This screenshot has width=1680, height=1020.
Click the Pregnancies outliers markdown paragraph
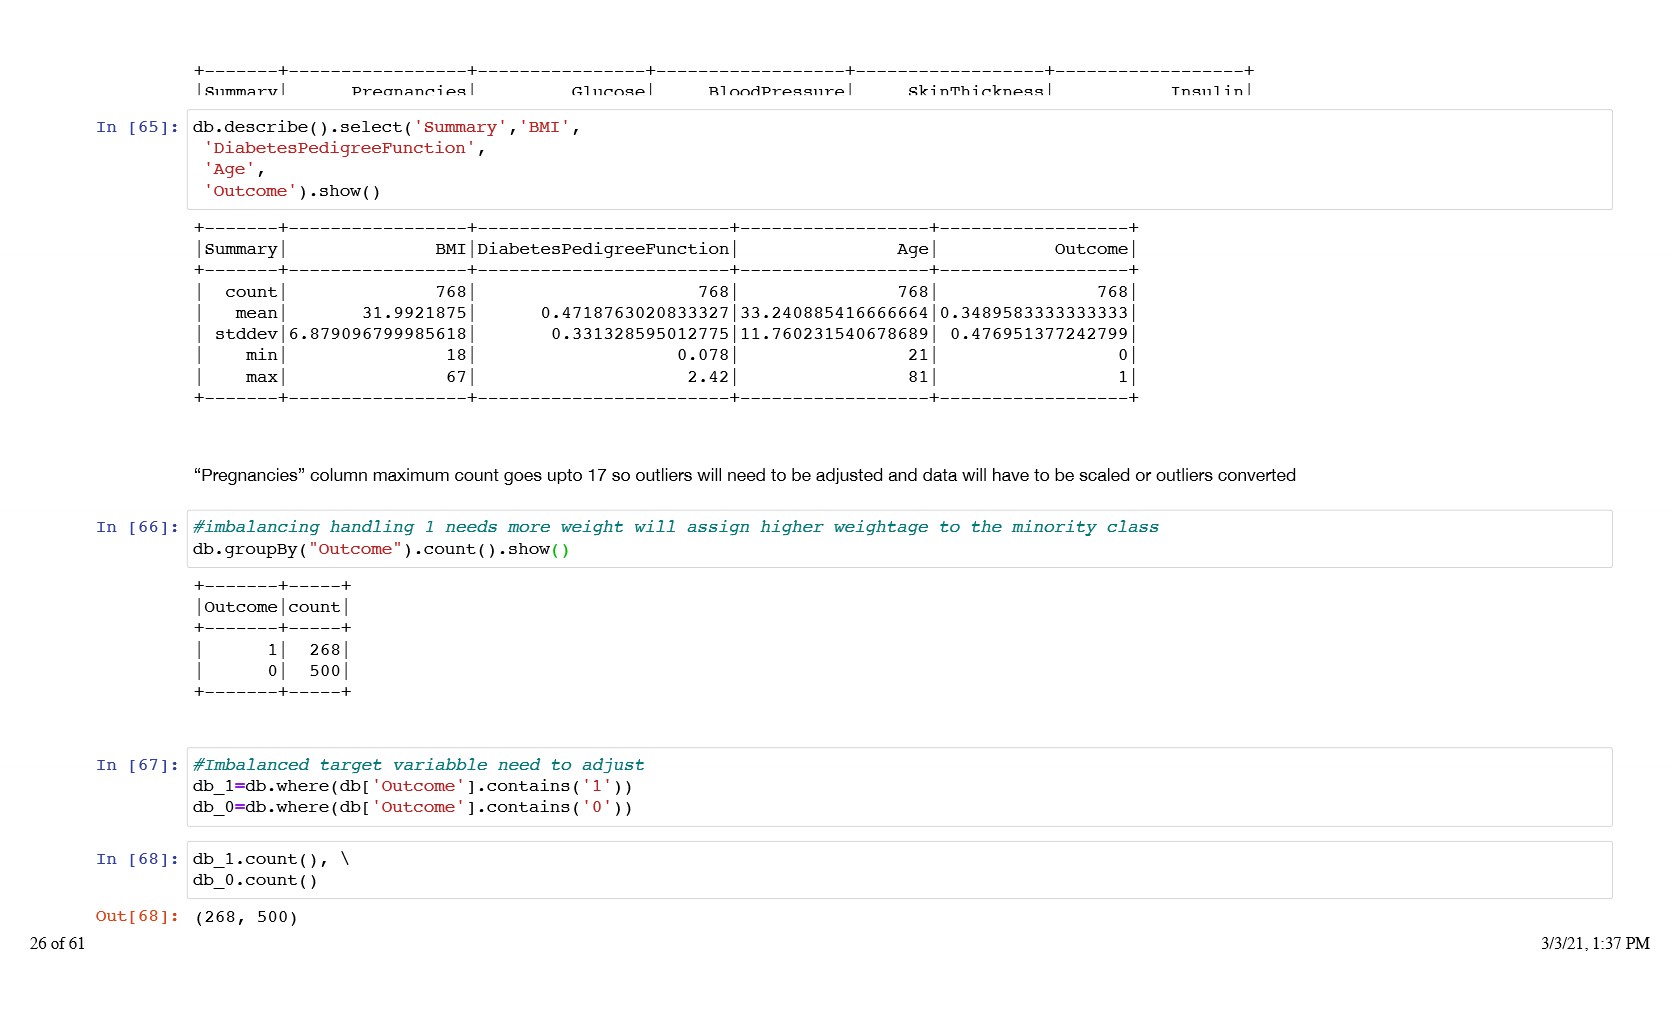point(744,475)
